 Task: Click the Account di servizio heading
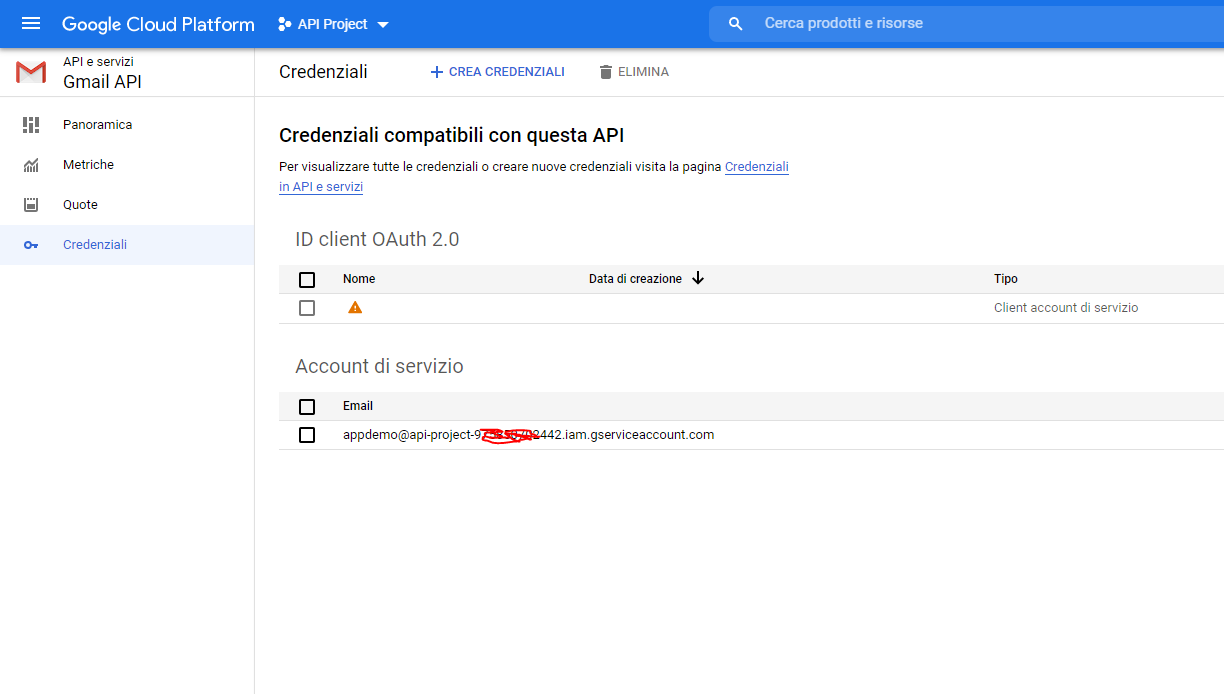[x=379, y=366]
